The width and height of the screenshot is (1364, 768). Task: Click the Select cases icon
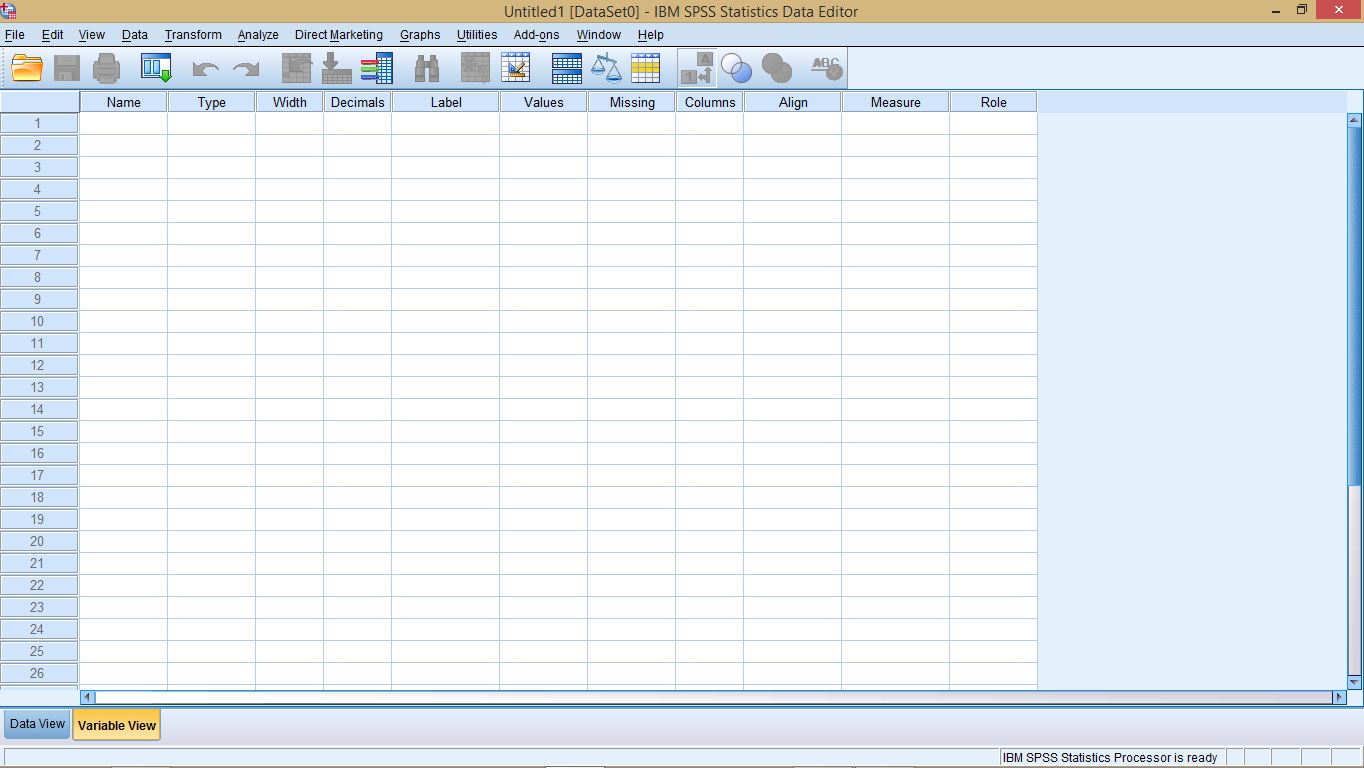tap(646, 68)
